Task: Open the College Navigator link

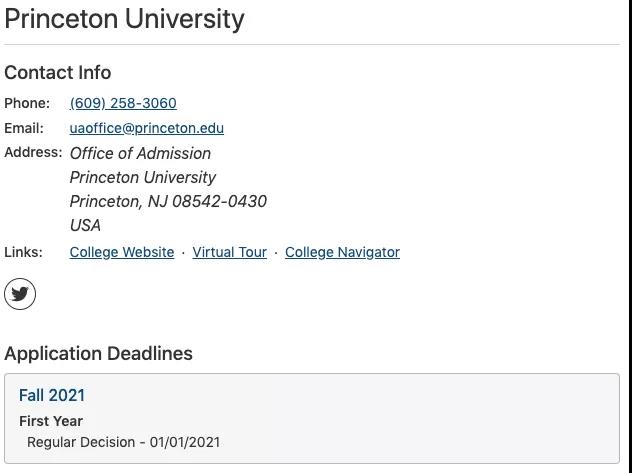Action: click(342, 252)
